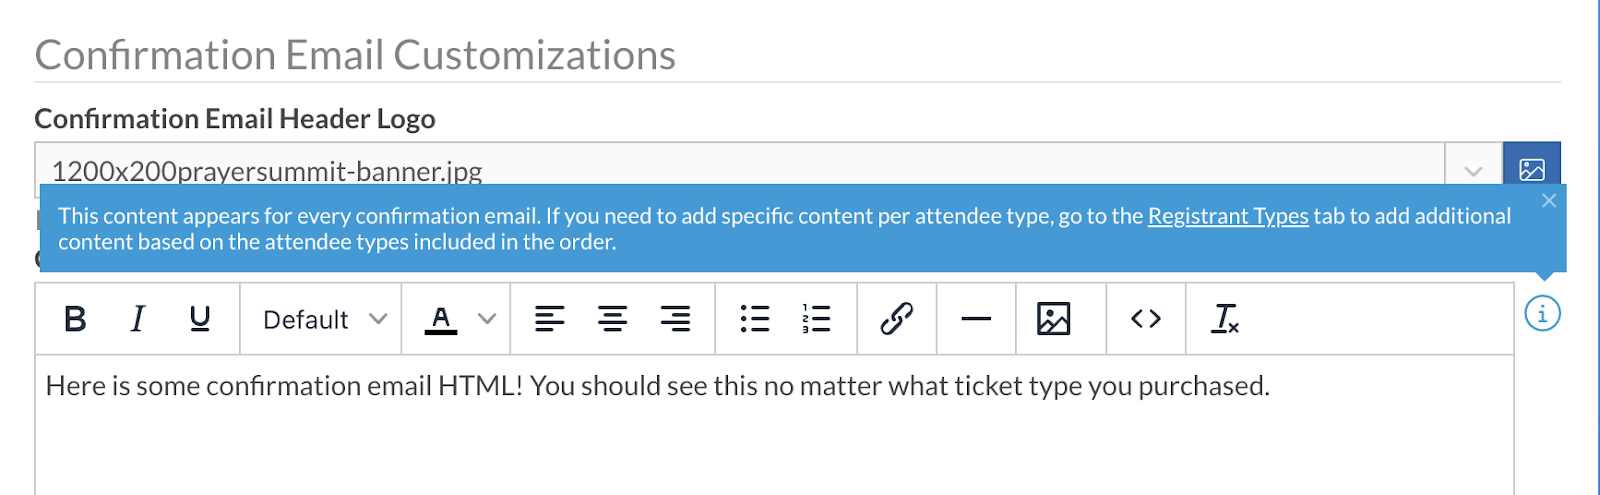The image size is (1600, 495).
Task: Center align the text
Action: (x=612, y=319)
